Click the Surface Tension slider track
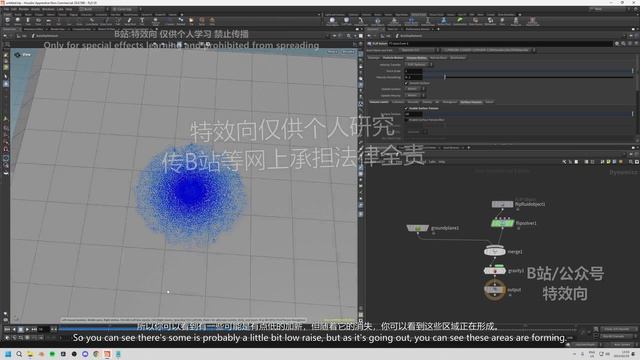Screen dimensions: 640x360 click(x=527, y=114)
